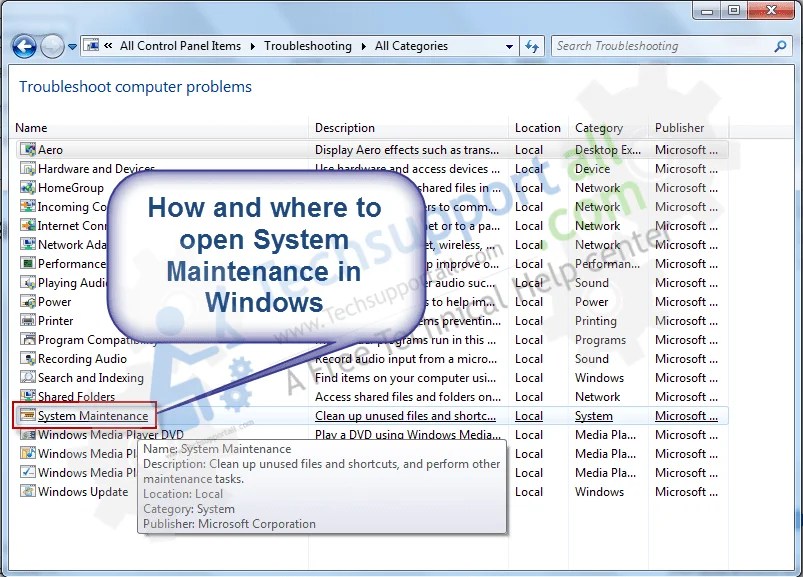Click 'Programs' category cell
This screenshot has width=803, height=577.
pos(600,340)
